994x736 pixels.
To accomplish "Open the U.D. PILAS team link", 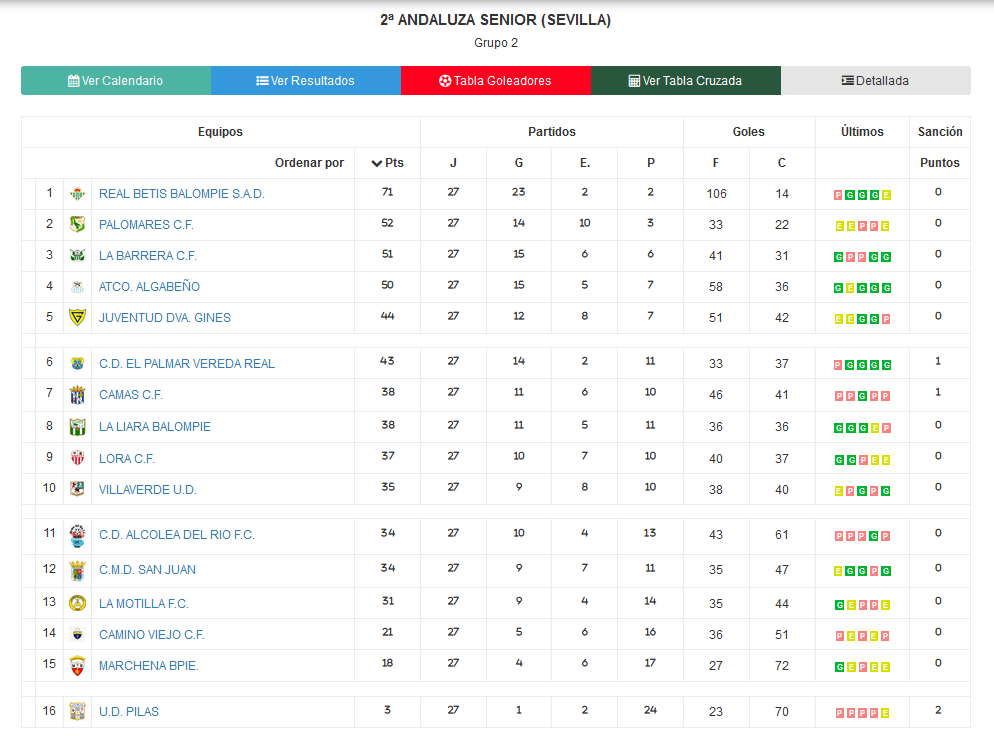I will pyautogui.click(x=129, y=712).
